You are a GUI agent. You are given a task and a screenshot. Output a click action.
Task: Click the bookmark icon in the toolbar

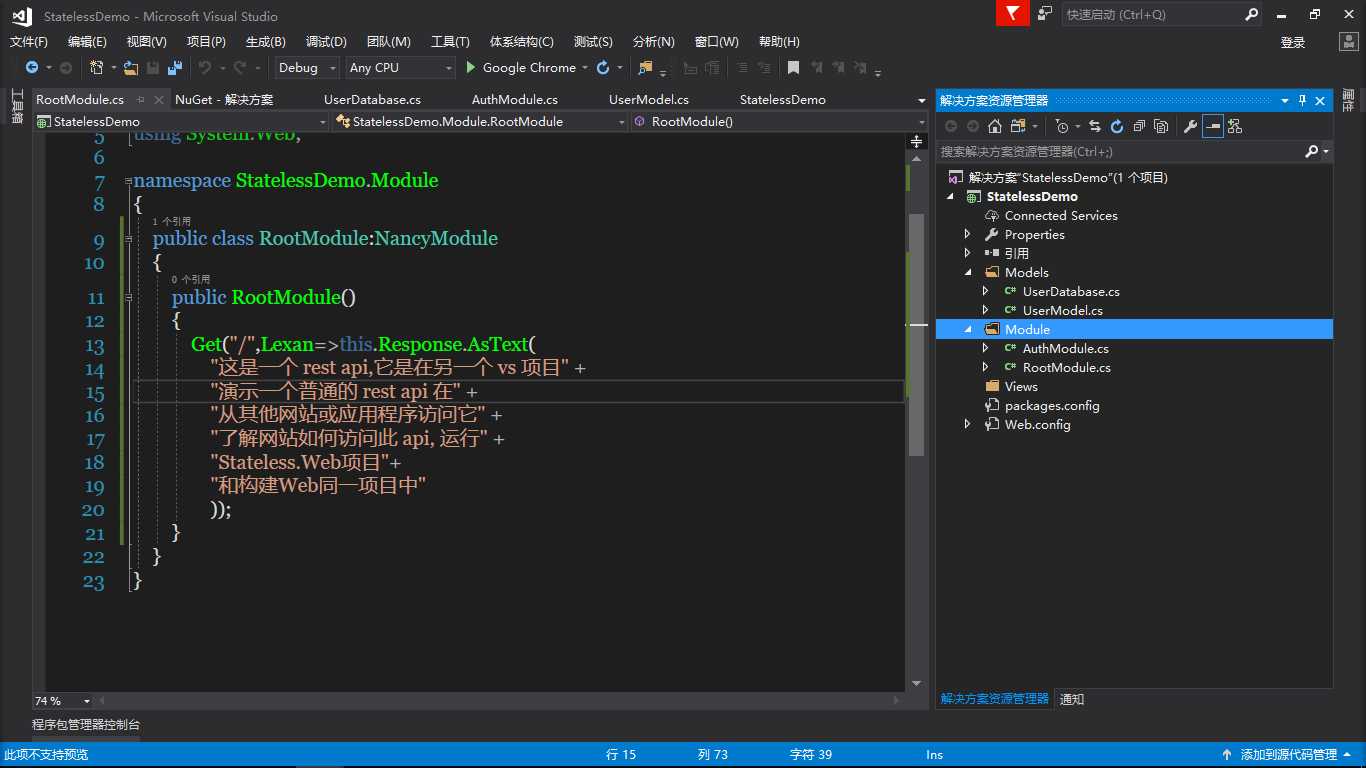click(793, 68)
